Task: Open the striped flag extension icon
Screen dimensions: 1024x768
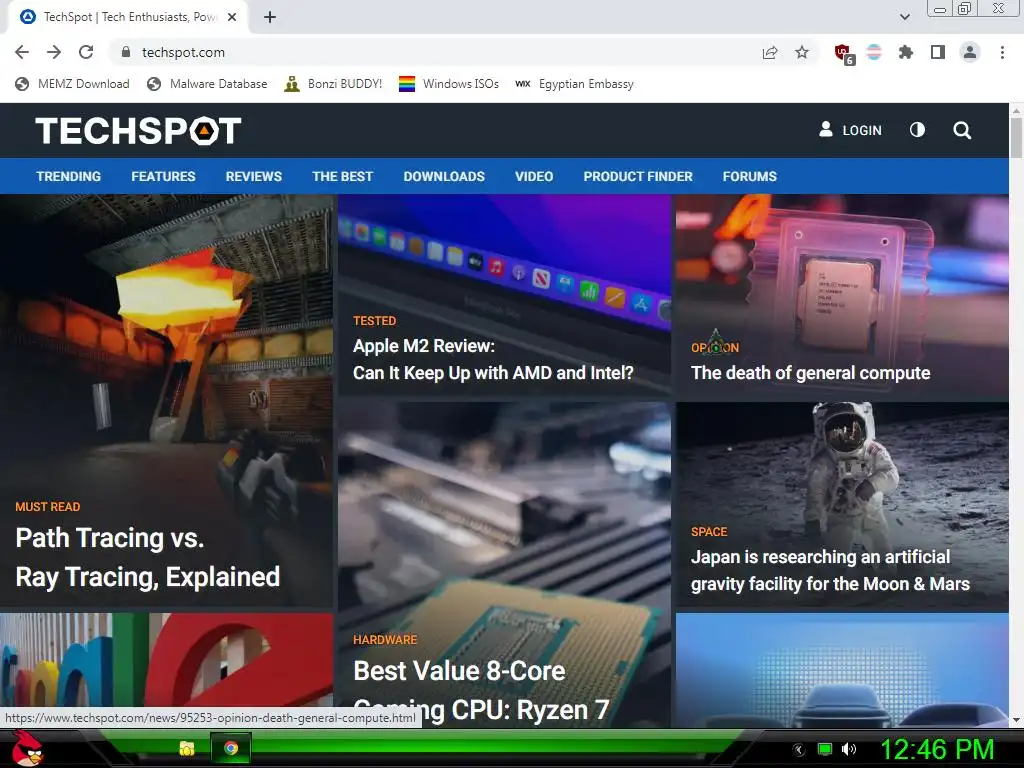Action: coord(874,52)
